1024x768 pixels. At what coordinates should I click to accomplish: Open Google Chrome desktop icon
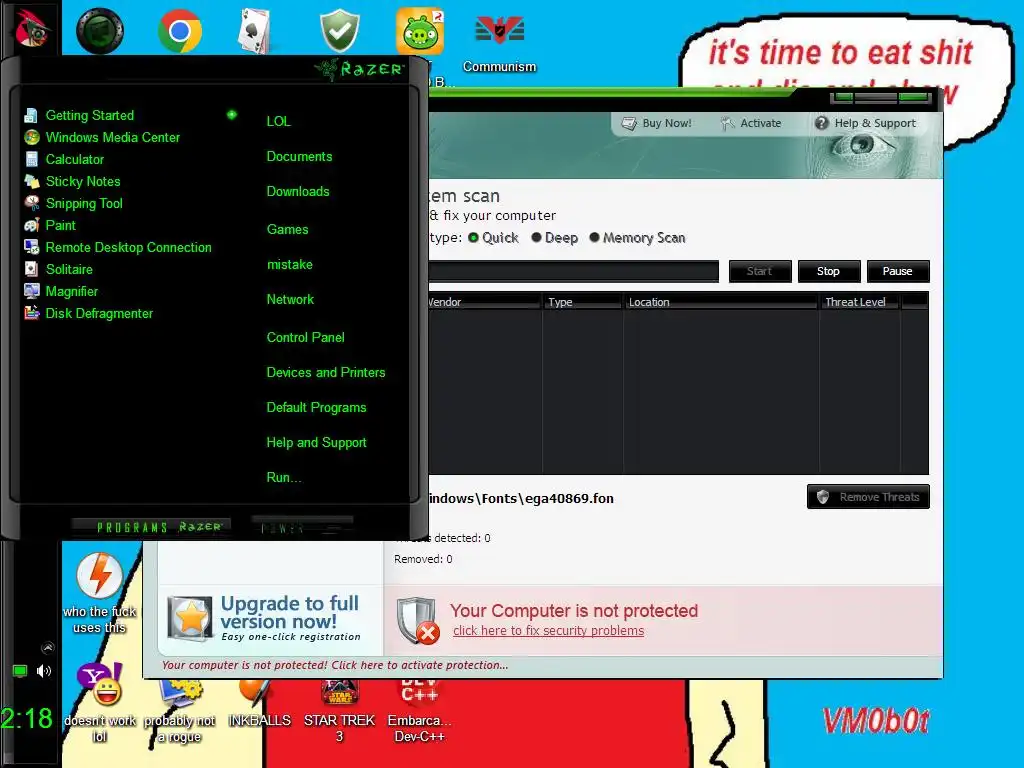(x=180, y=31)
